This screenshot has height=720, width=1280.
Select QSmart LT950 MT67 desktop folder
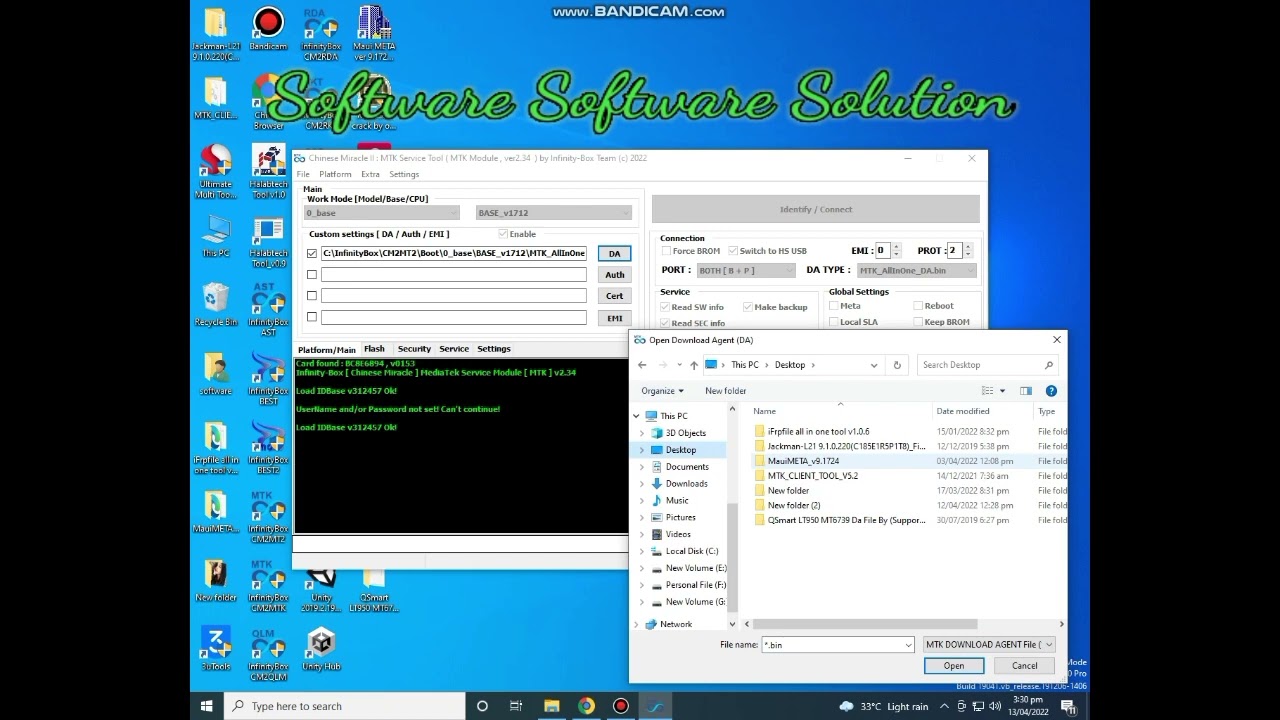click(x=374, y=586)
